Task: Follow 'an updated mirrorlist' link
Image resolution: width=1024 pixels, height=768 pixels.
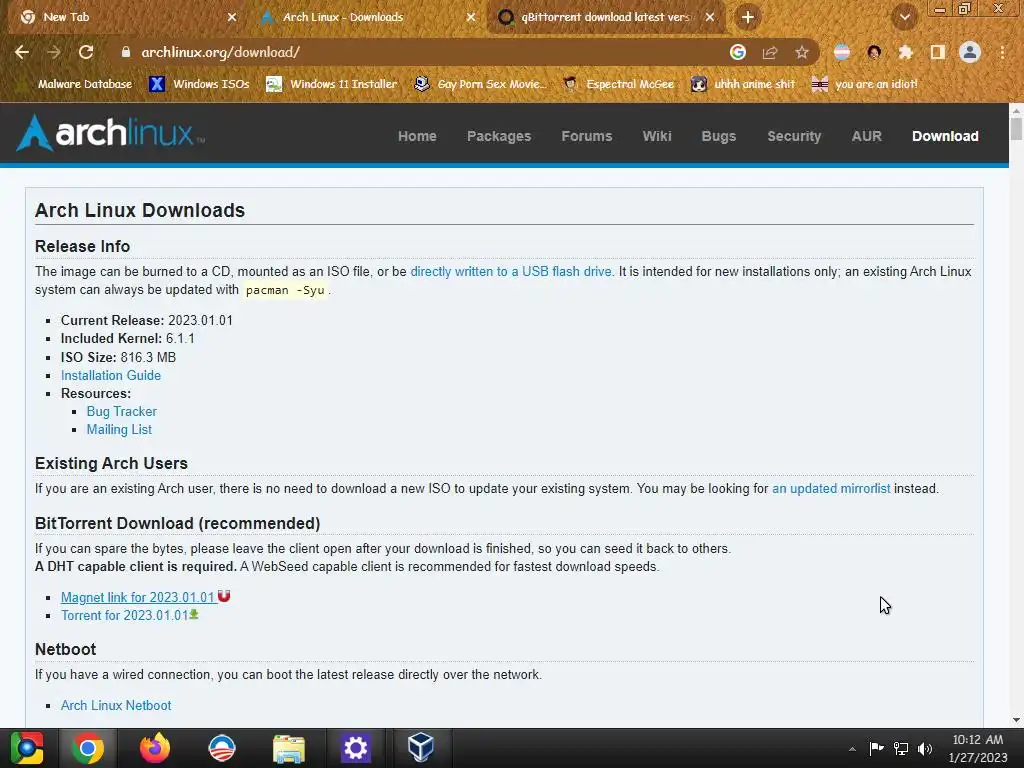Action: [831, 488]
